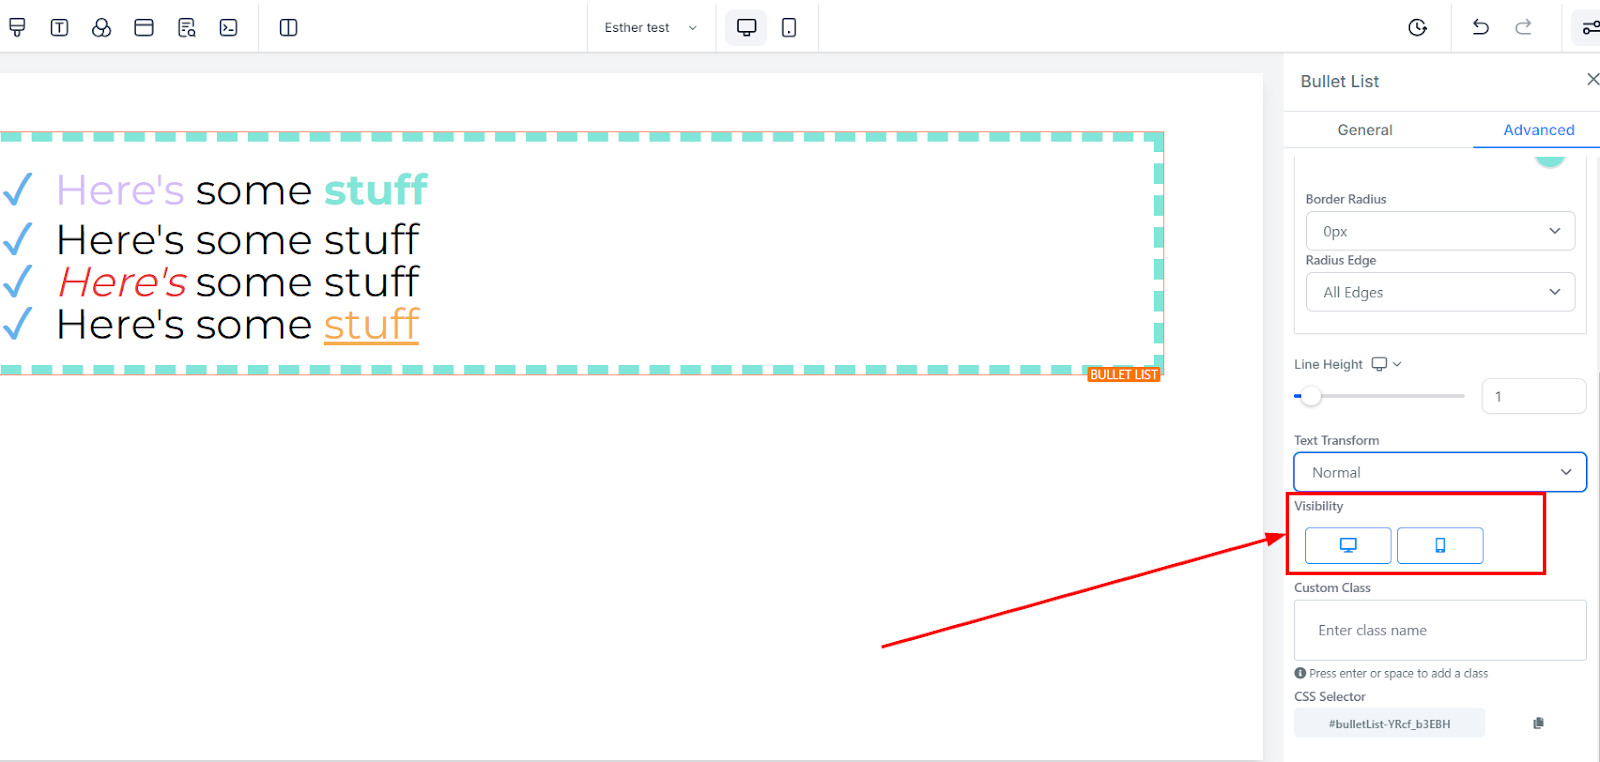This screenshot has width=1600, height=762.
Task: Open the Esther test page dropdown
Action: (650, 28)
